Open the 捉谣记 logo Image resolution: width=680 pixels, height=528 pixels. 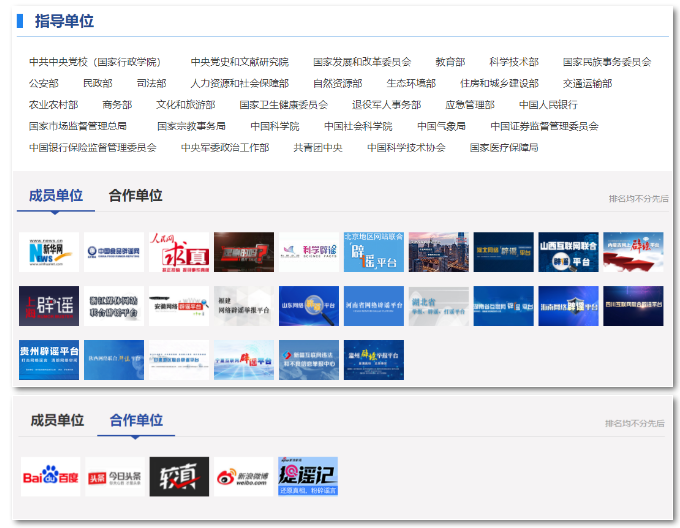tap(308, 477)
